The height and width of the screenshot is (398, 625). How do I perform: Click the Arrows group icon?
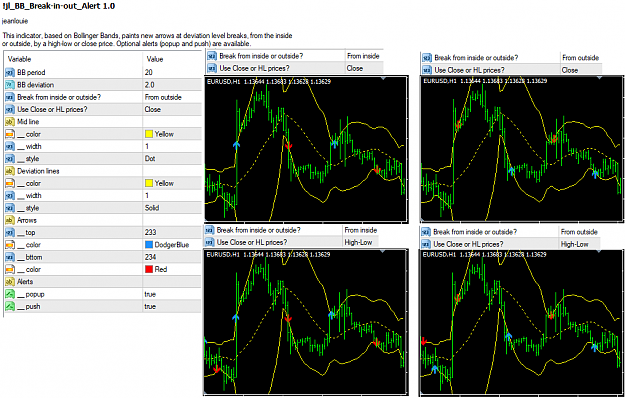pyautogui.click(x=10, y=220)
